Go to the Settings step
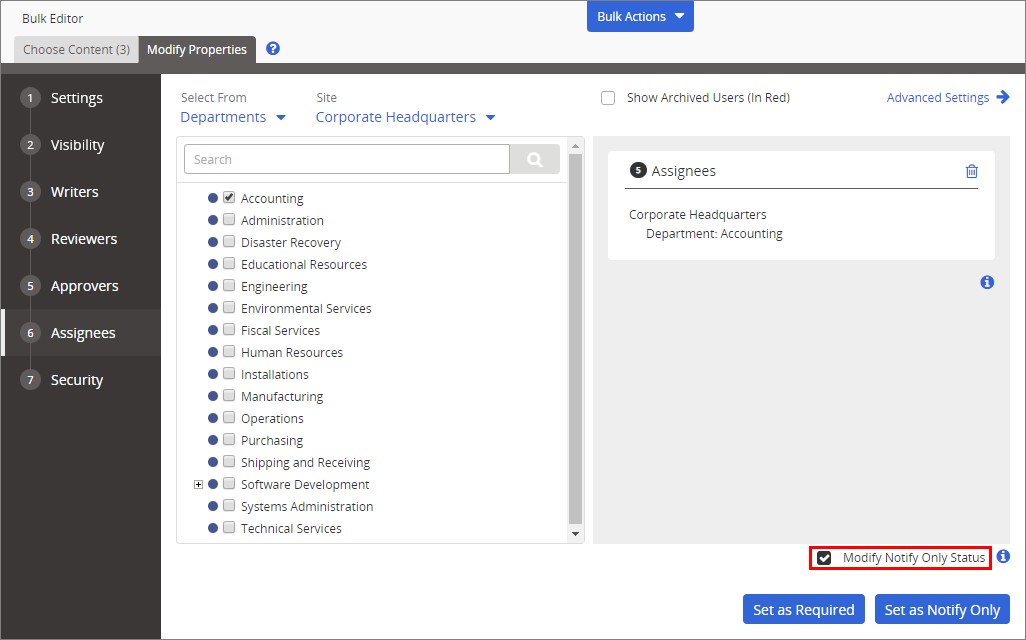This screenshot has width=1026, height=640. (77, 98)
